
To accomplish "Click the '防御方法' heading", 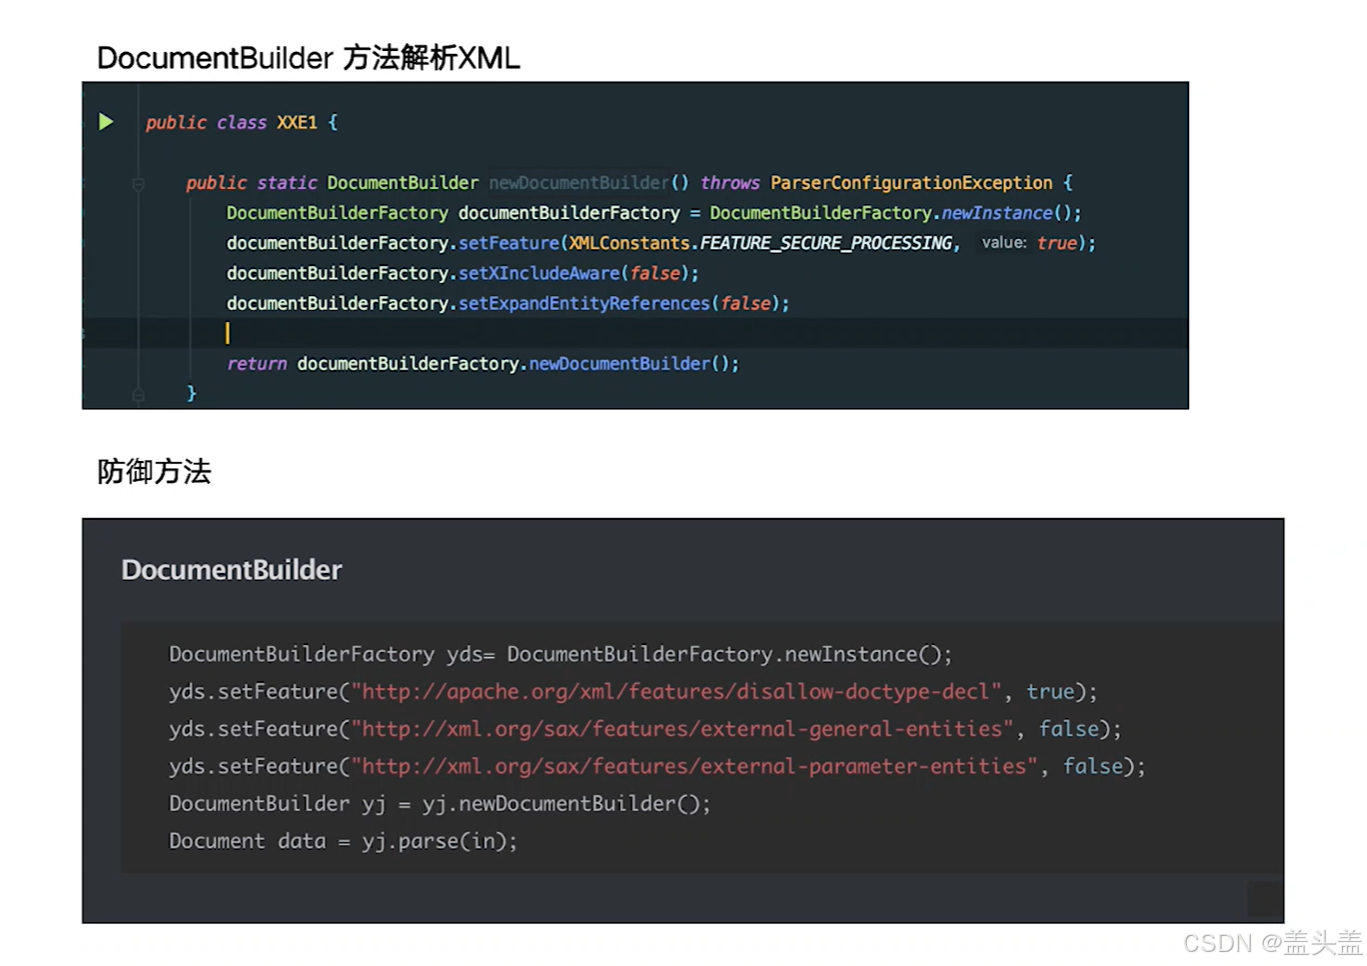I will click(x=154, y=471).
